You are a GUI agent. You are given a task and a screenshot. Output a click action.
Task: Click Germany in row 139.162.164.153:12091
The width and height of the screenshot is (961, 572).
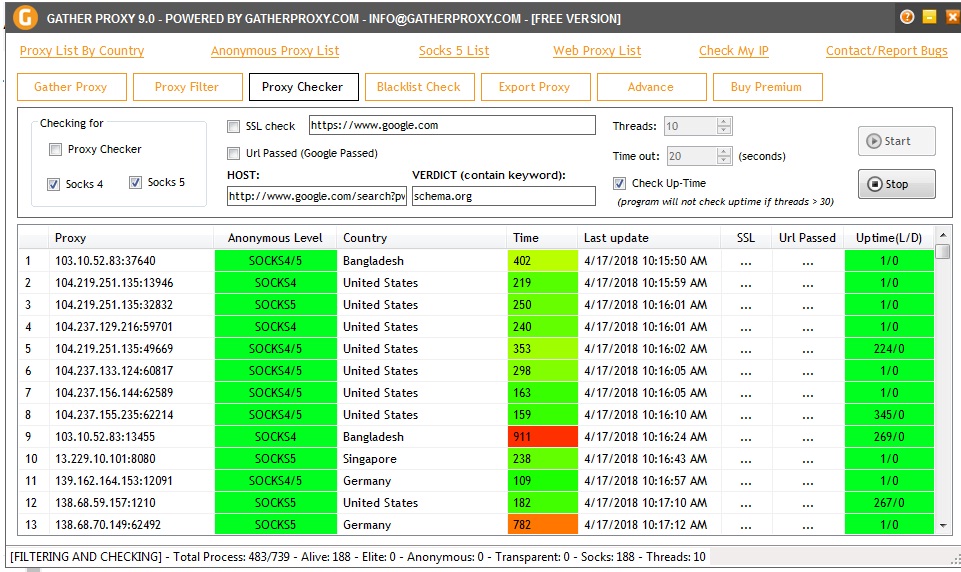coord(367,481)
